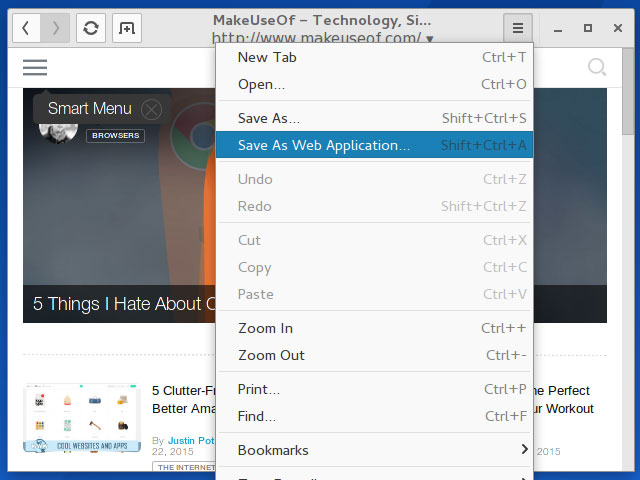This screenshot has height=480, width=640.
Task: Choose Zoom In from the menu
Action: [374, 328]
